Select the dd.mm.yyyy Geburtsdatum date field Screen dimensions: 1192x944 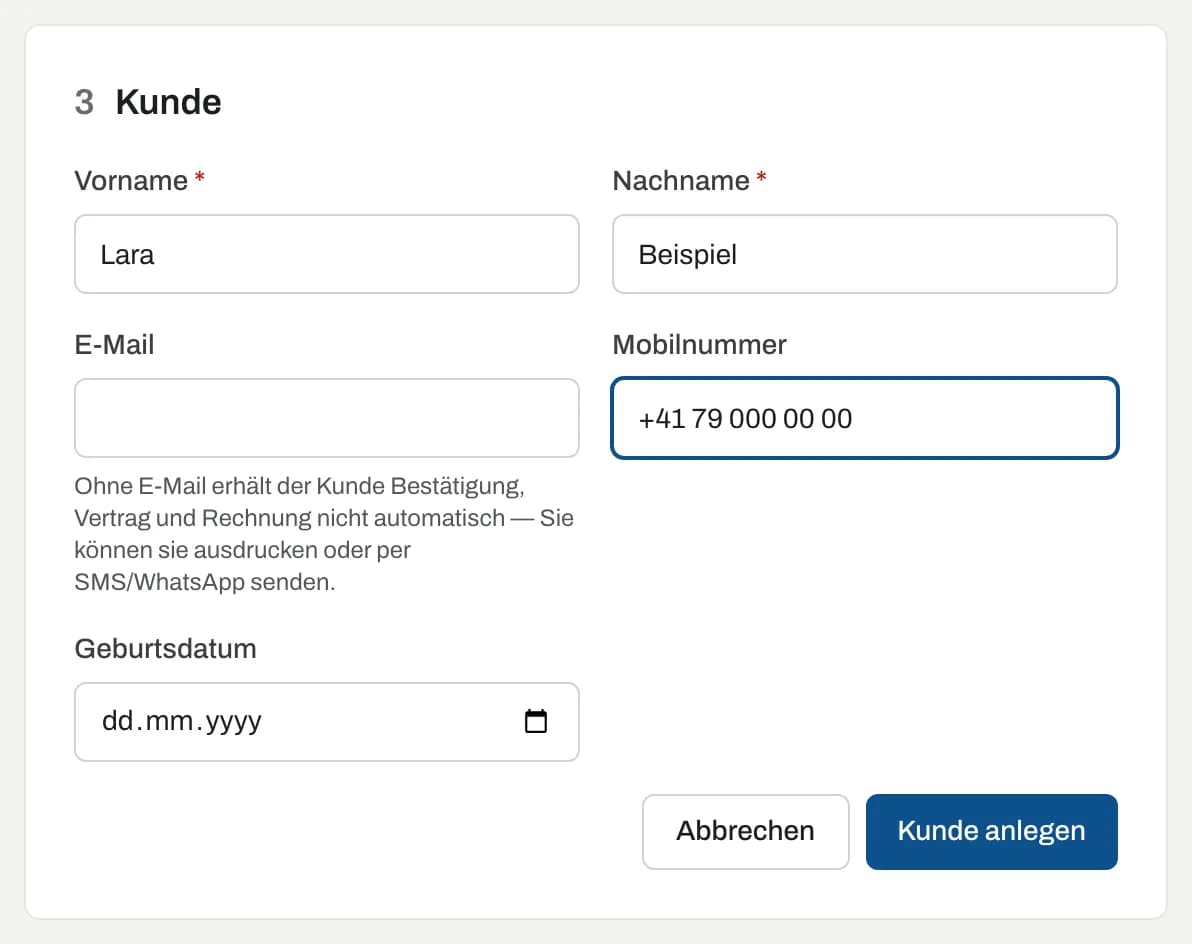[327, 721]
